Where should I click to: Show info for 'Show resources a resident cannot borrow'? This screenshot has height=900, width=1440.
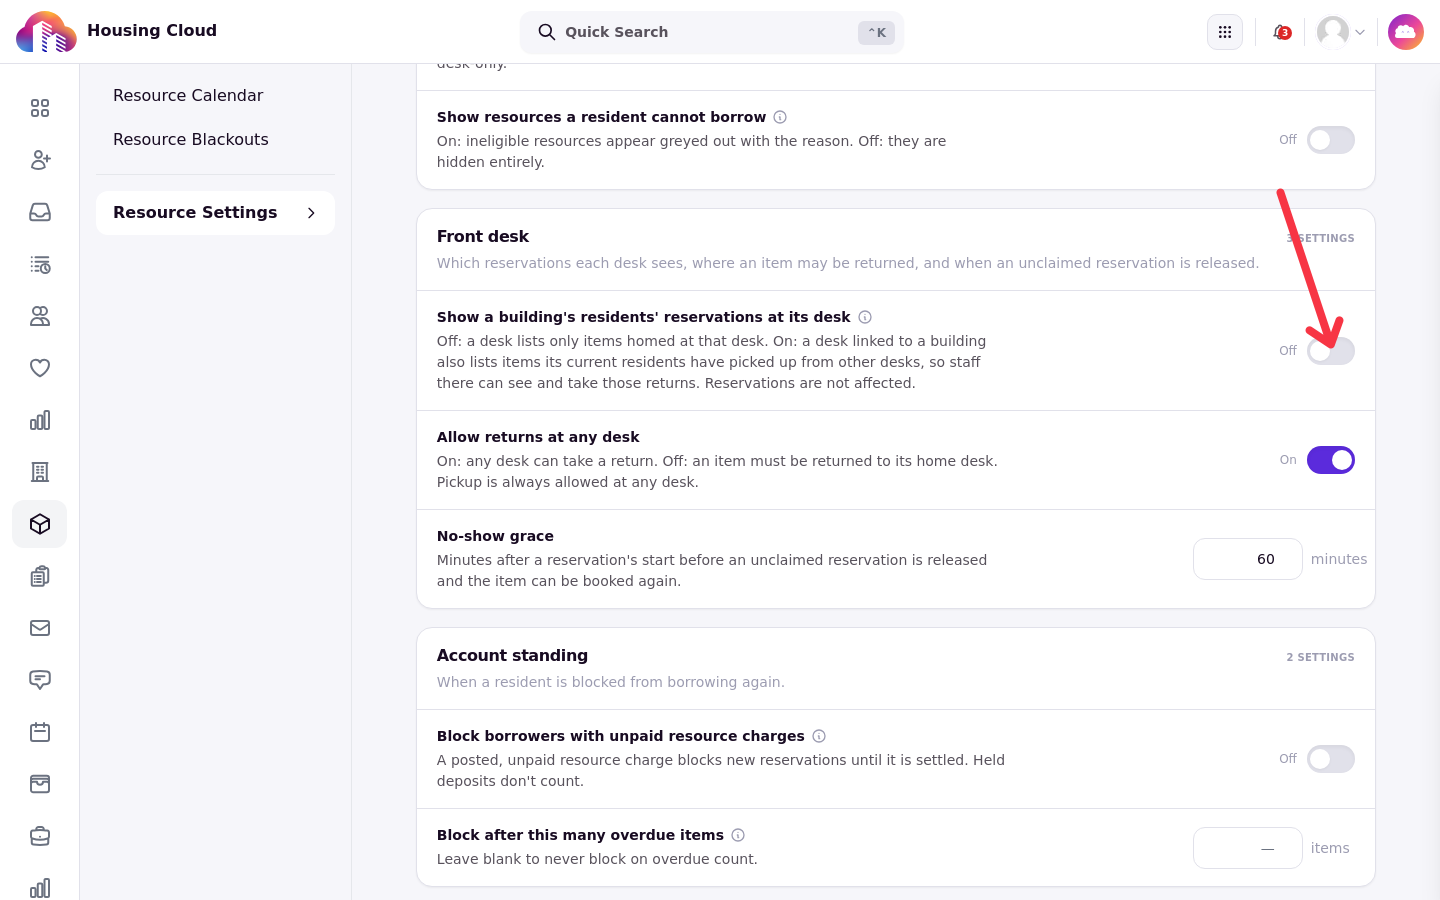tap(780, 117)
